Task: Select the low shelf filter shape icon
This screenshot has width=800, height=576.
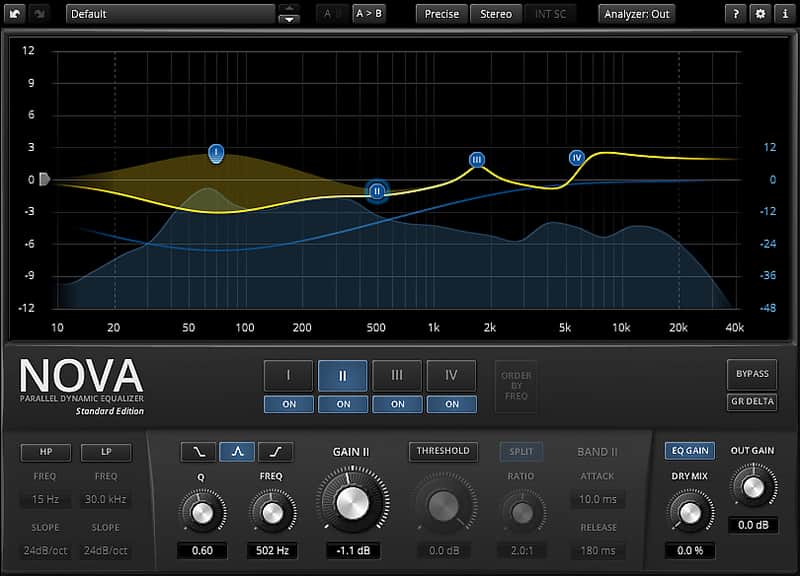Action: pyautogui.click(x=198, y=452)
